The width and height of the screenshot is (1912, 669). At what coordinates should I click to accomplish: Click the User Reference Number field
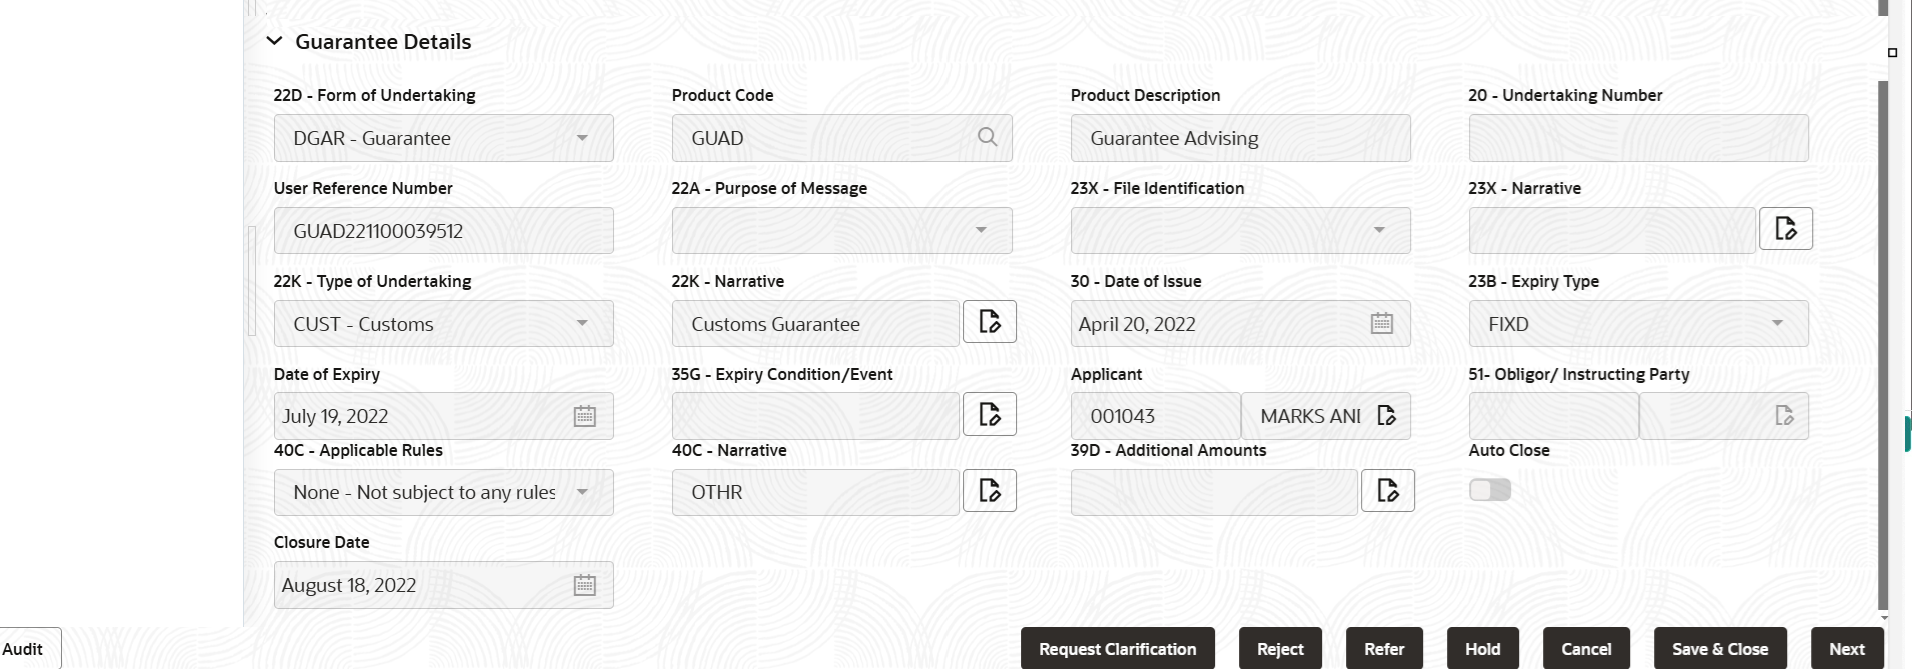pyautogui.click(x=443, y=231)
